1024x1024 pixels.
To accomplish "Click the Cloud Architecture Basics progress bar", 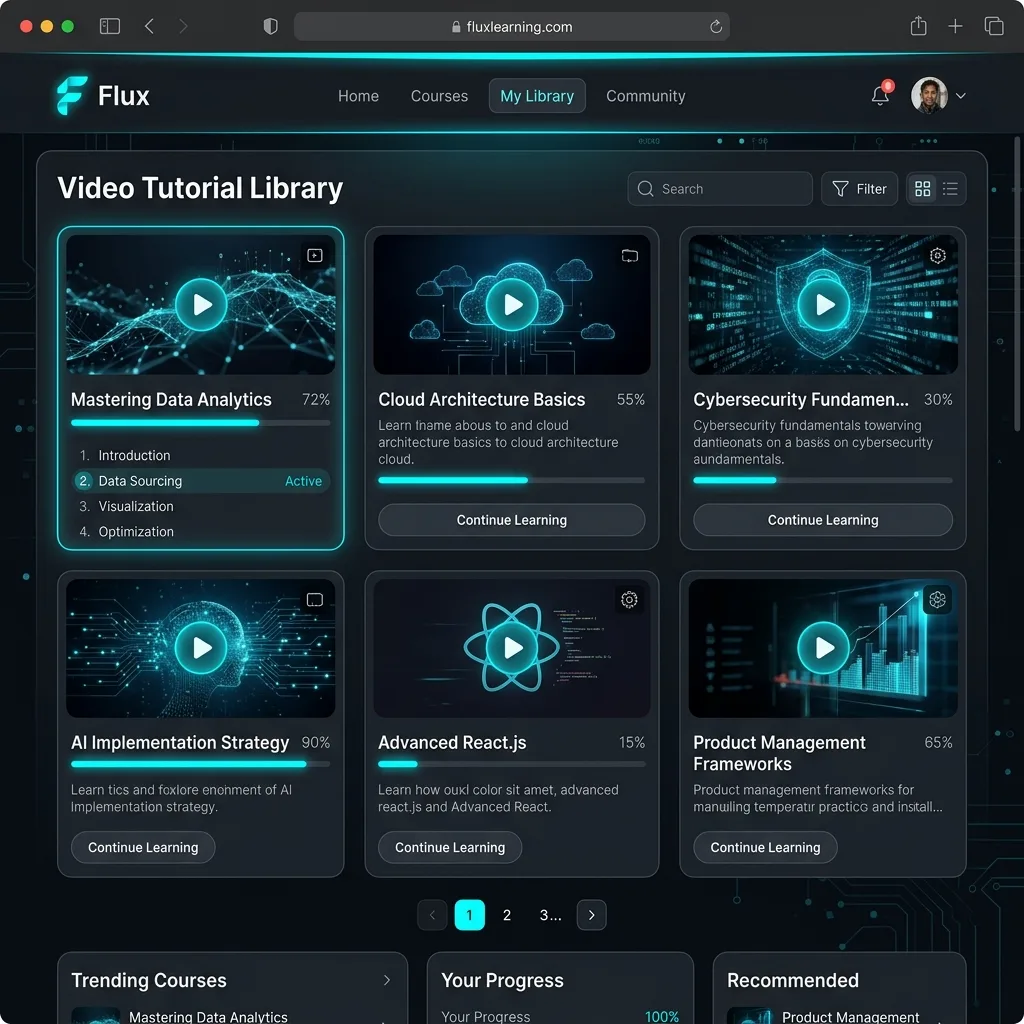I will [511, 480].
